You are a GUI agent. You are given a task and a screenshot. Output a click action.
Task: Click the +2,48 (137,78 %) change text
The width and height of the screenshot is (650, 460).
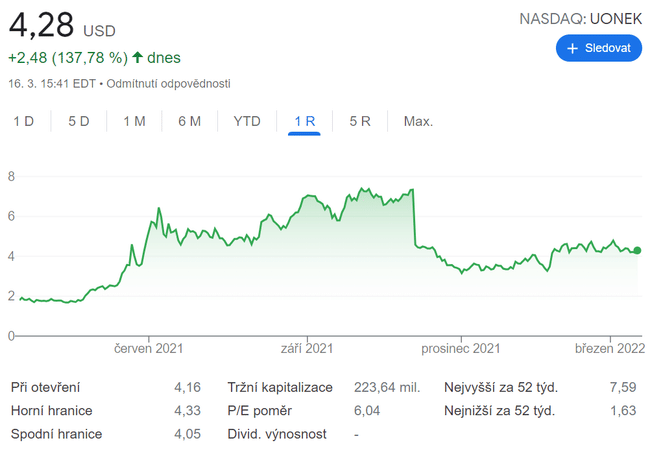point(67,58)
